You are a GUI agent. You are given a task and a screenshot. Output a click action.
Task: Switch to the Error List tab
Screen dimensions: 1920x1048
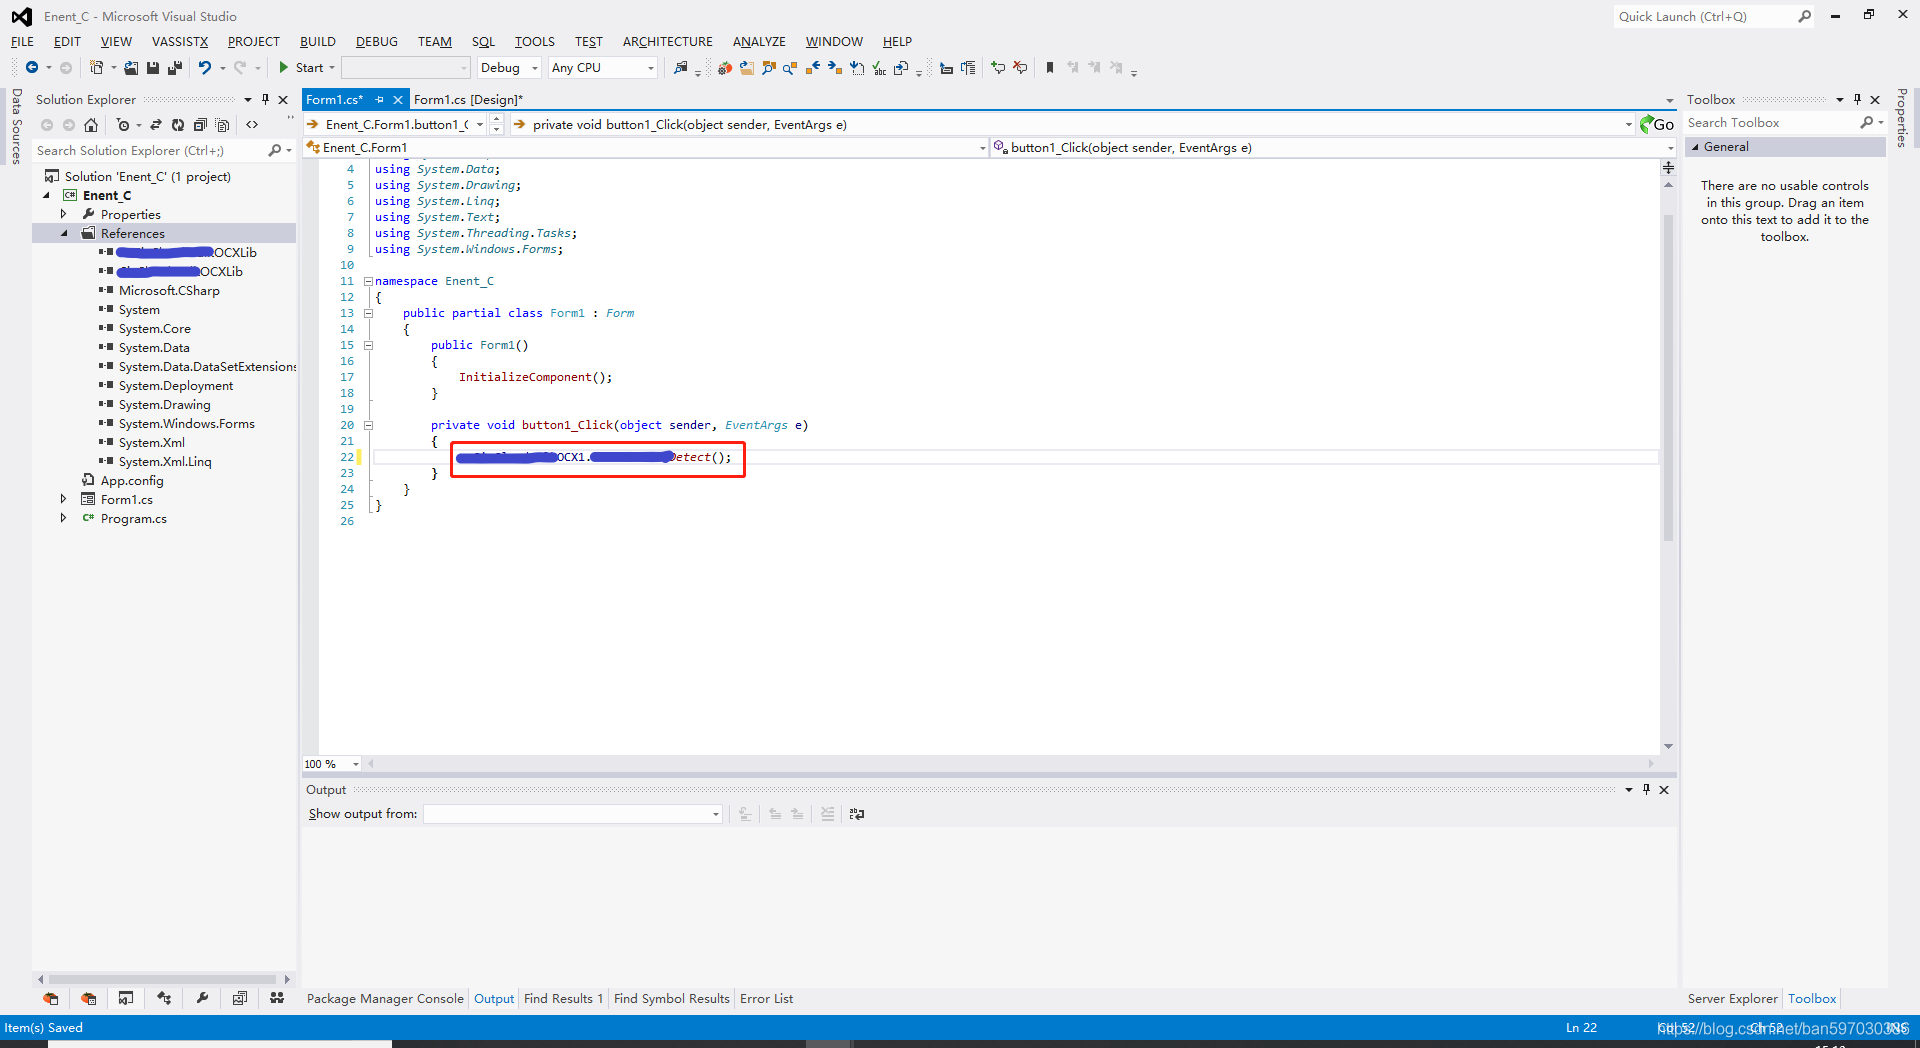(766, 998)
